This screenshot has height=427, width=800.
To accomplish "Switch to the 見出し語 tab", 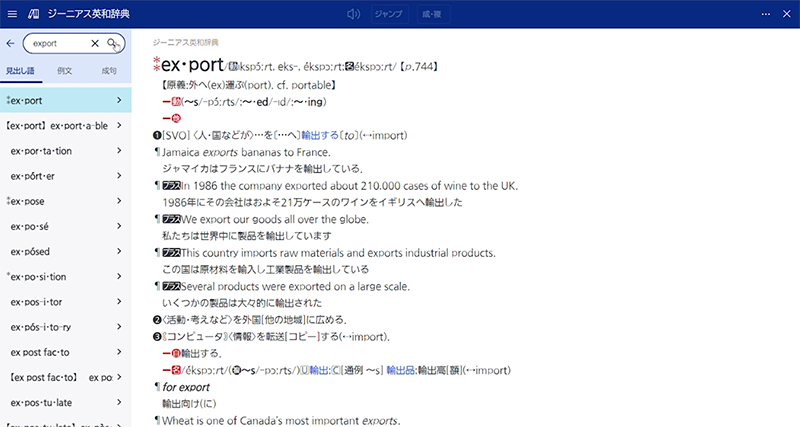I will 20,71.
